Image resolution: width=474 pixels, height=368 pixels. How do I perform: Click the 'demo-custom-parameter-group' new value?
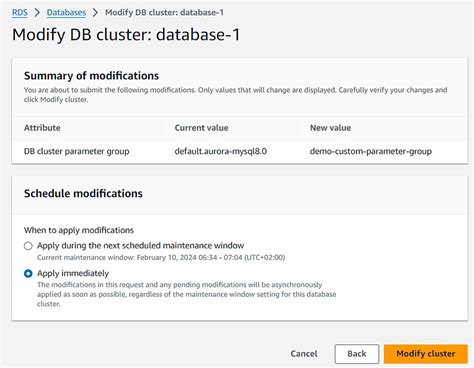tap(371, 151)
